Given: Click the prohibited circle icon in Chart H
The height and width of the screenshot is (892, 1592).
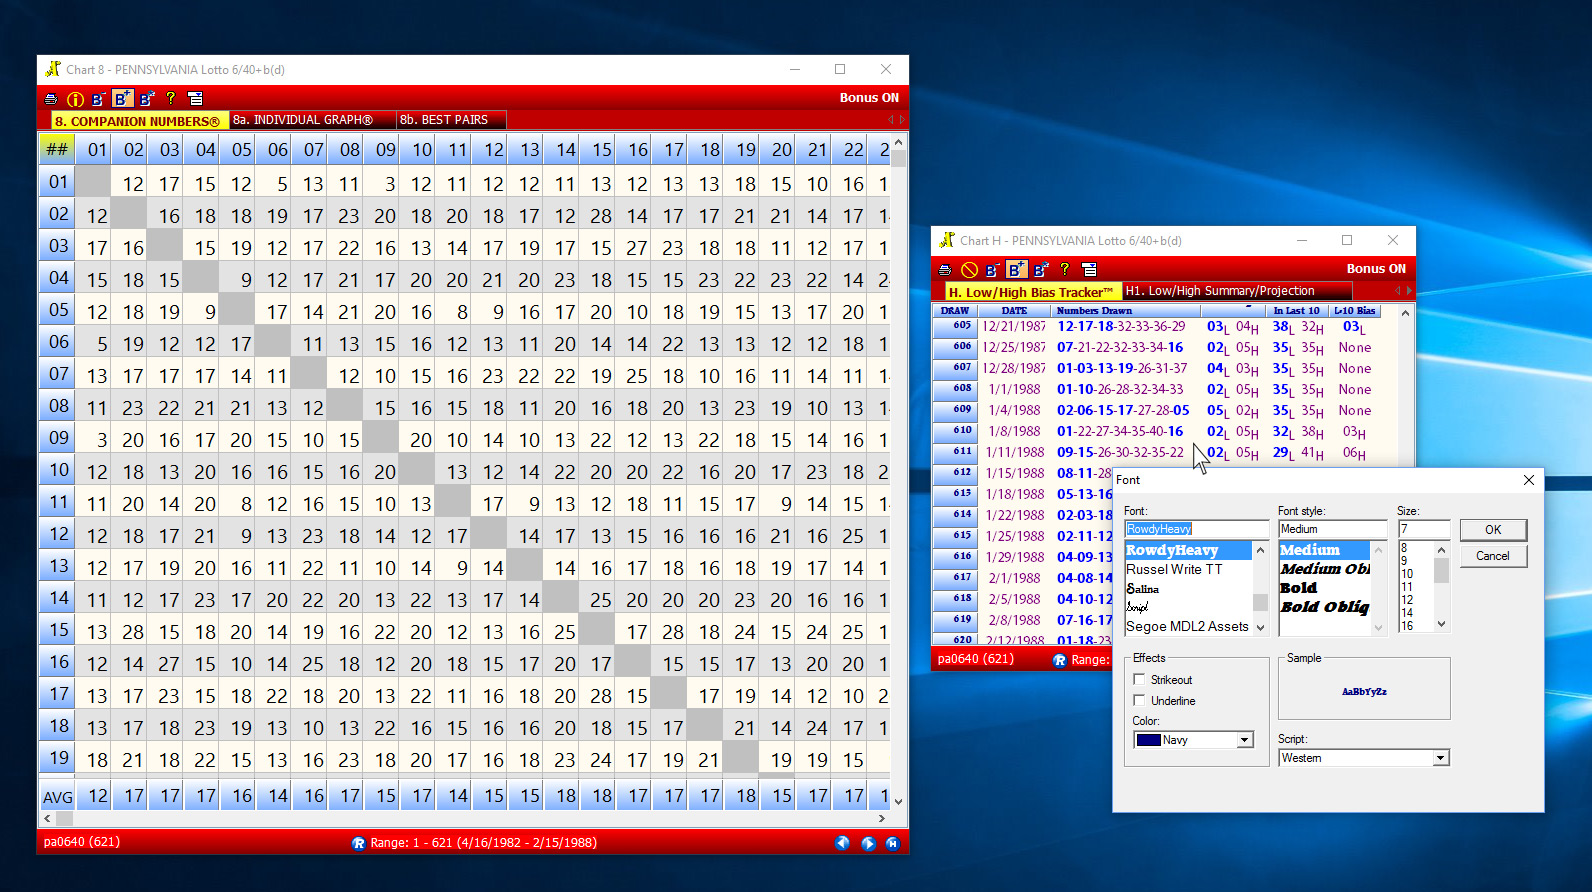Looking at the screenshot, I should (x=969, y=270).
